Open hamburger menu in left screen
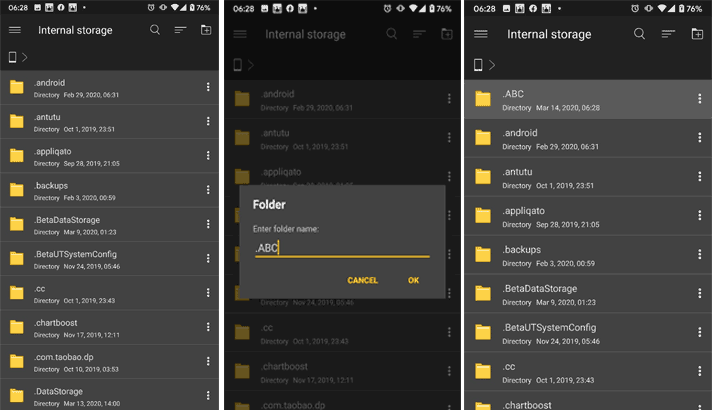 [x=15, y=30]
